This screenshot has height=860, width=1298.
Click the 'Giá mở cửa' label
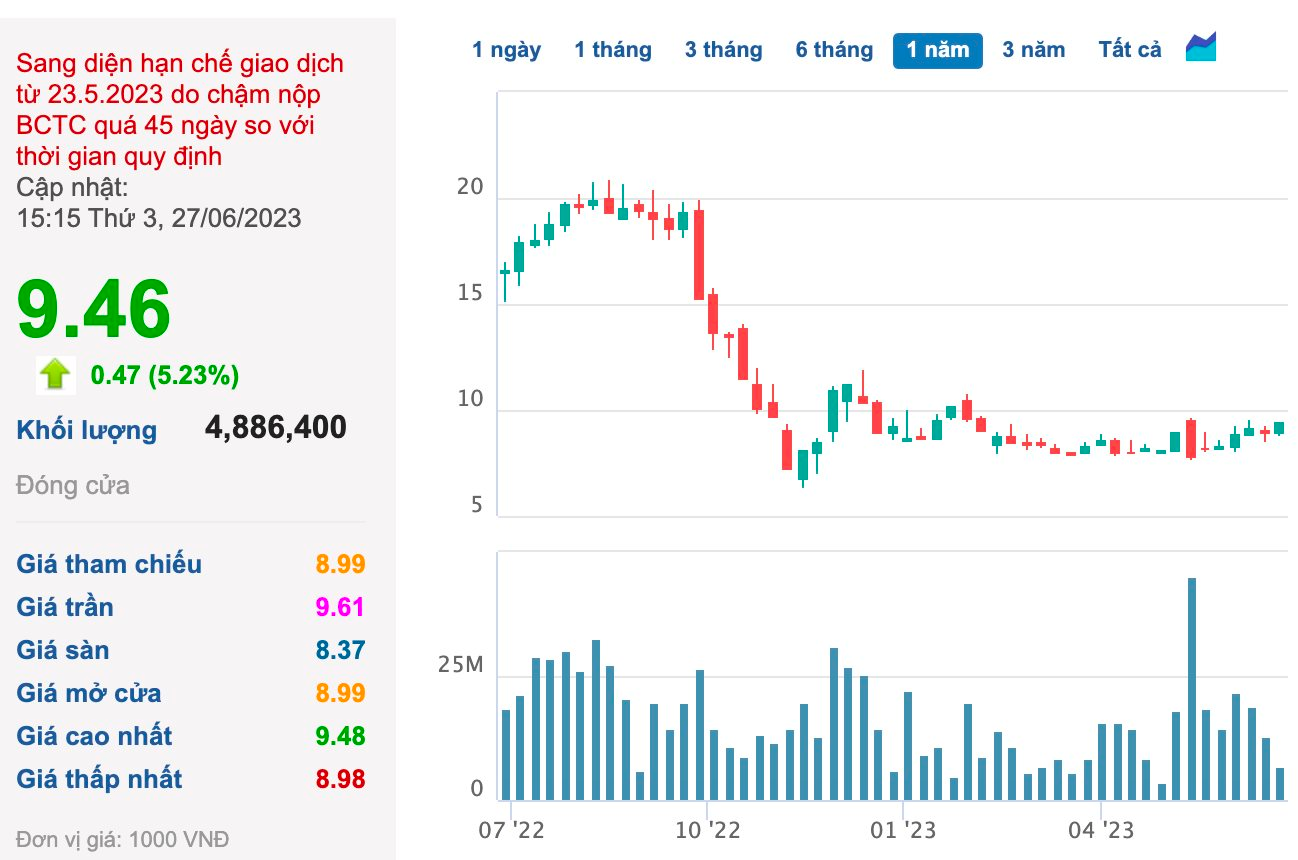click(89, 693)
